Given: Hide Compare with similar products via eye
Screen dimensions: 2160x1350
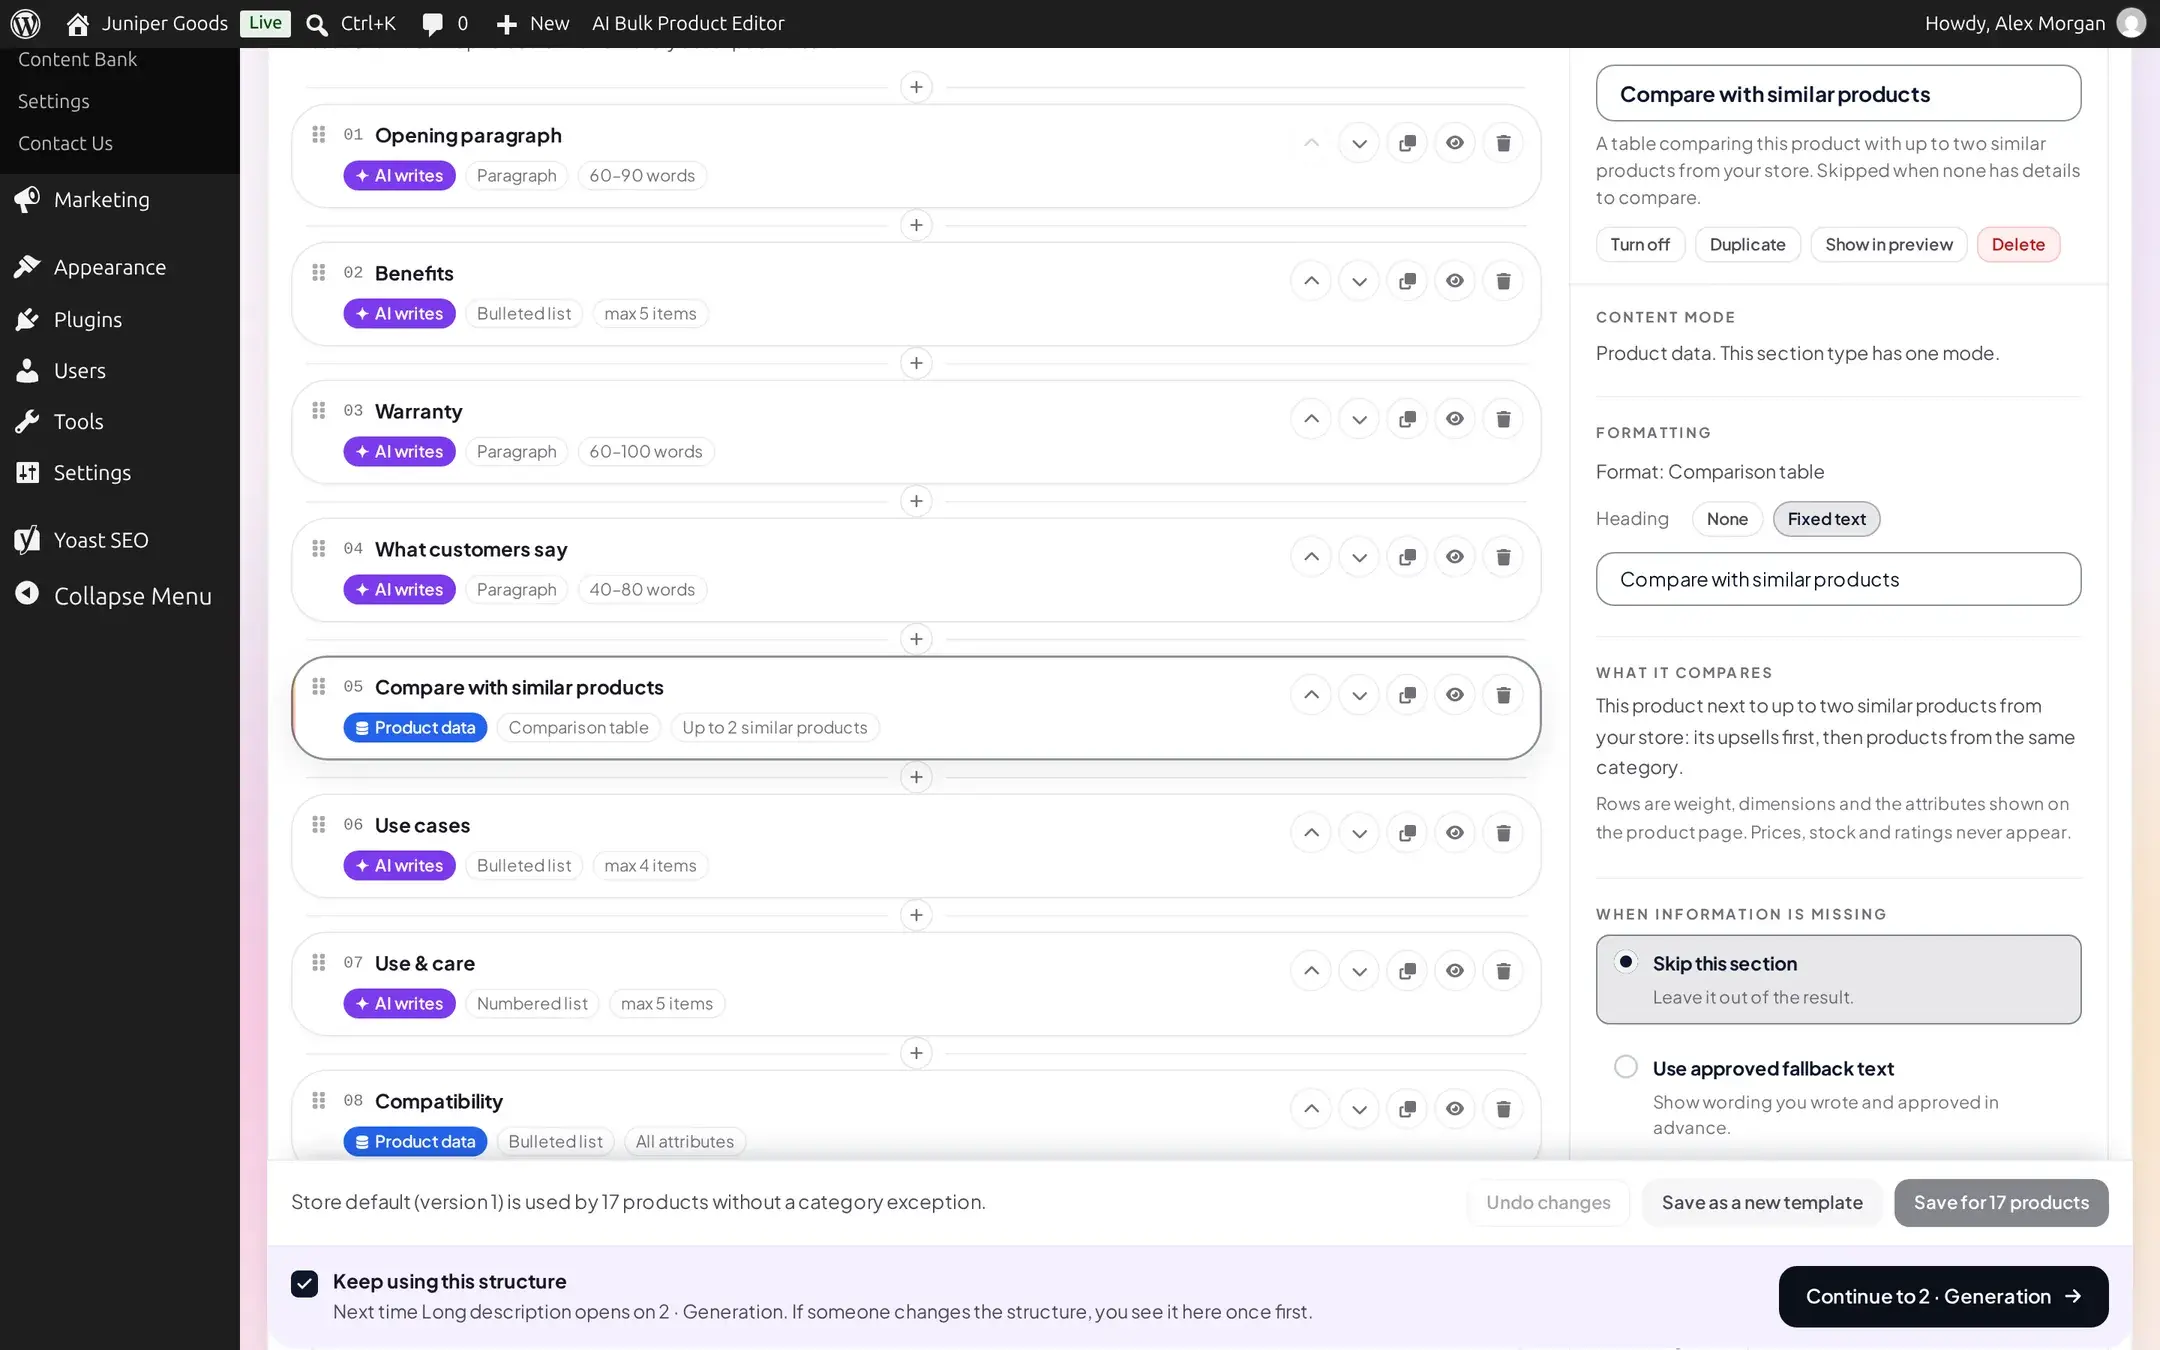Looking at the screenshot, I should [1455, 695].
